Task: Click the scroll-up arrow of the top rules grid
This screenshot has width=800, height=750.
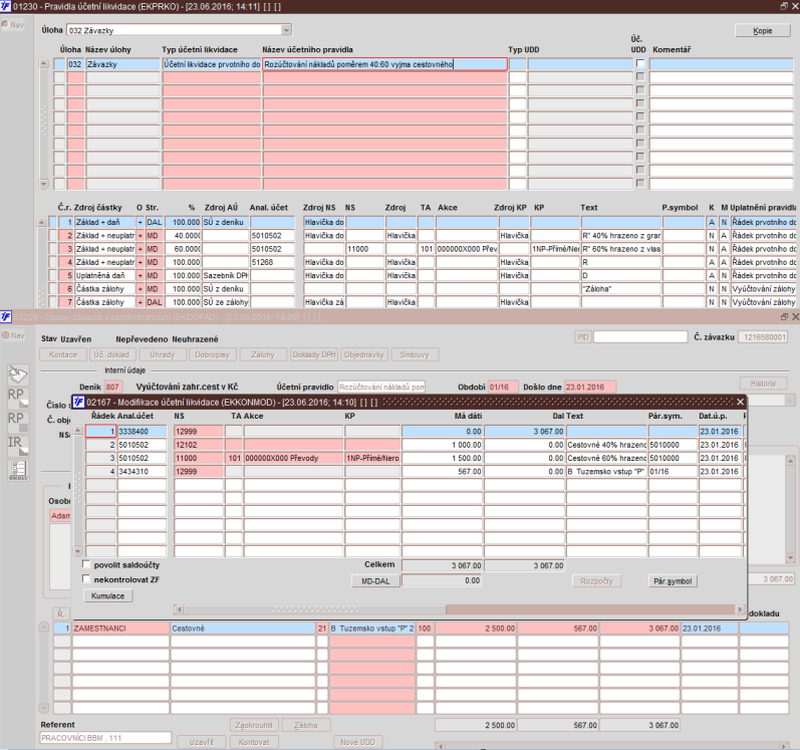Action: (x=43, y=63)
